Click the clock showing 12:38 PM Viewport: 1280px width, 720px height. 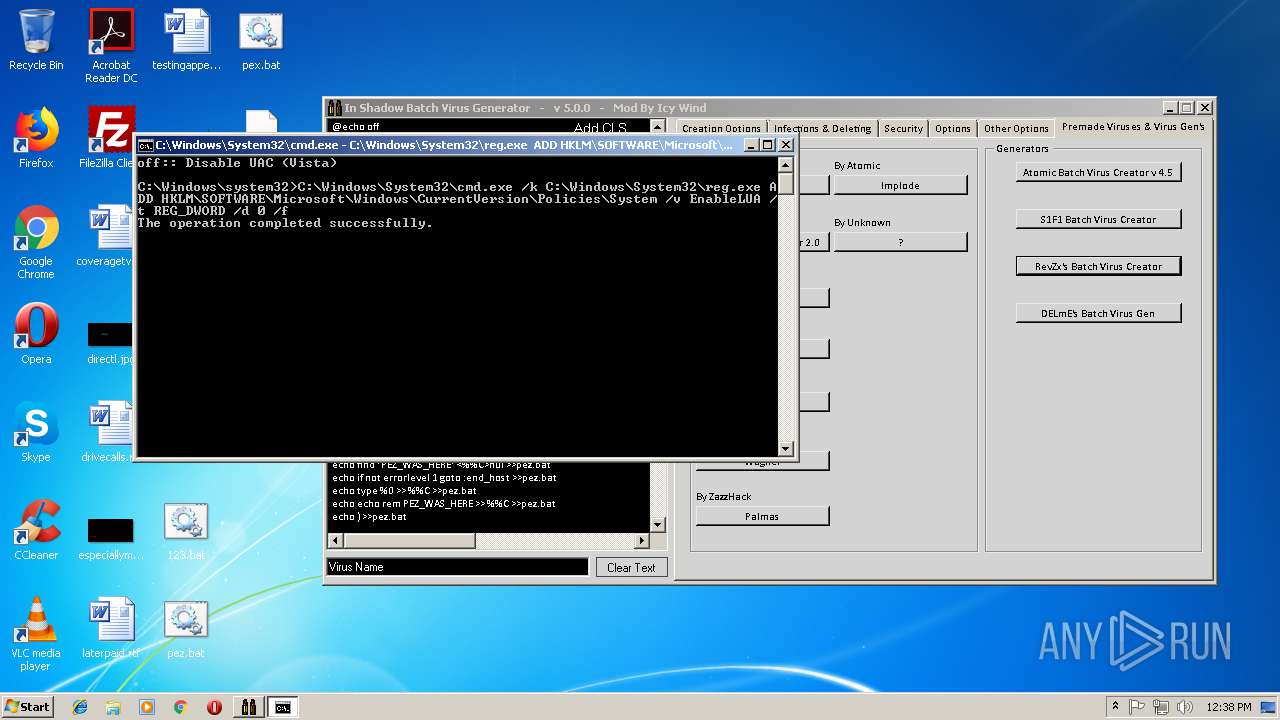[x=1229, y=707]
